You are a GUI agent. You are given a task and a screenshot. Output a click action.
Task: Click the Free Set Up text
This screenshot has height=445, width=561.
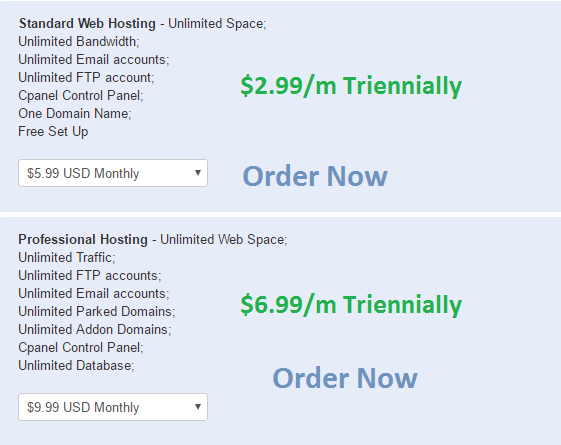pyautogui.click(x=53, y=132)
